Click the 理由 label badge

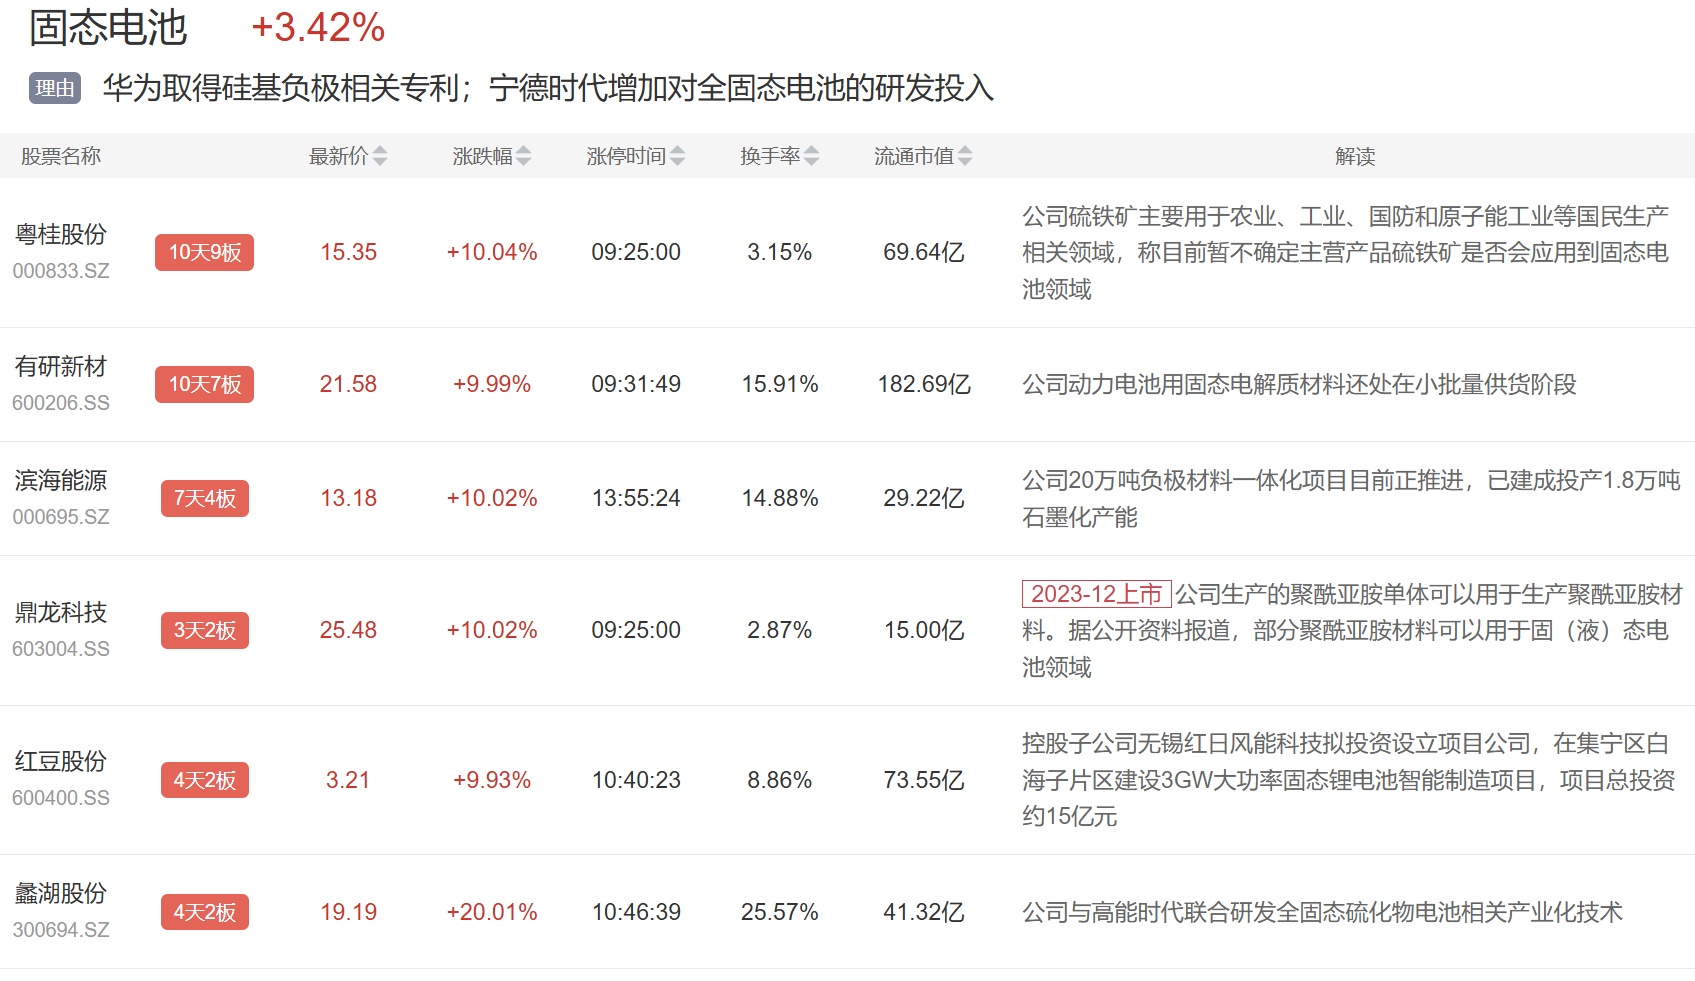pyautogui.click(x=55, y=88)
